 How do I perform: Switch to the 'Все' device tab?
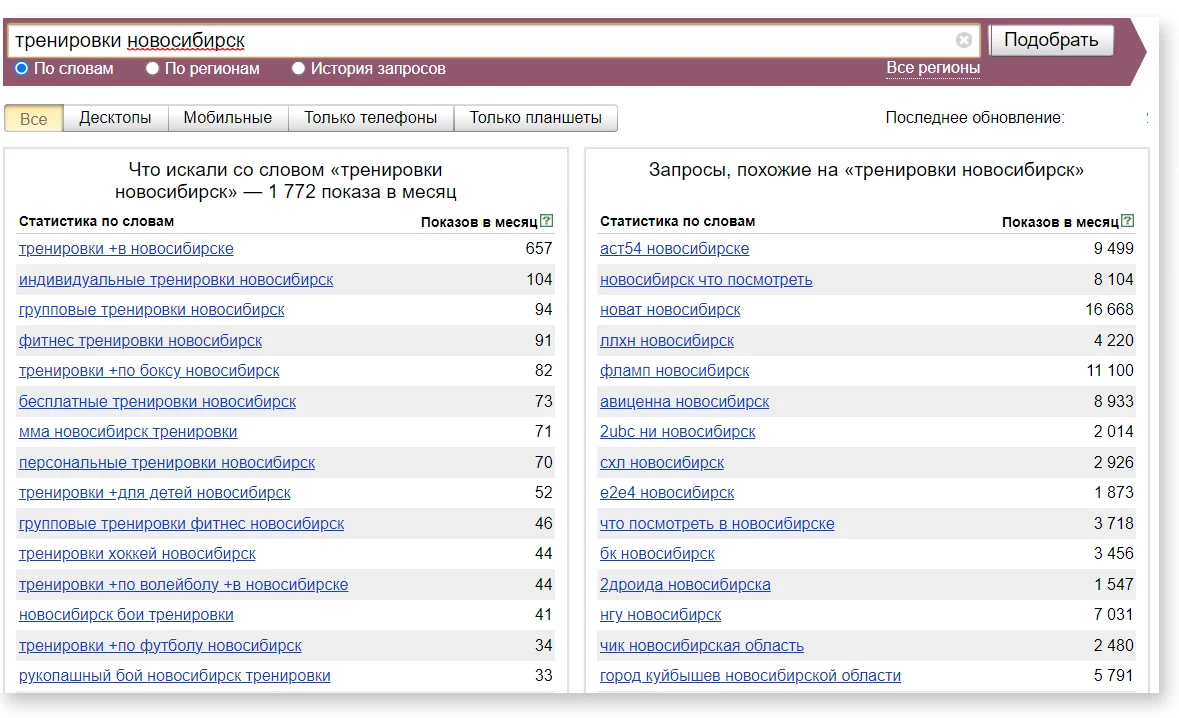click(x=33, y=119)
